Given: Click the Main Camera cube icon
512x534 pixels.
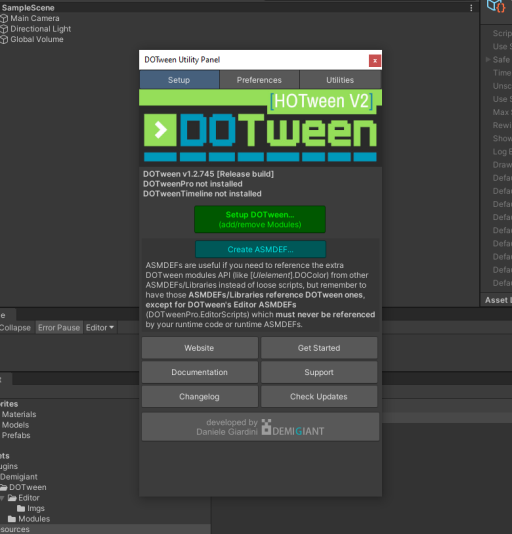Looking at the screenshot, I should [4, 18].
